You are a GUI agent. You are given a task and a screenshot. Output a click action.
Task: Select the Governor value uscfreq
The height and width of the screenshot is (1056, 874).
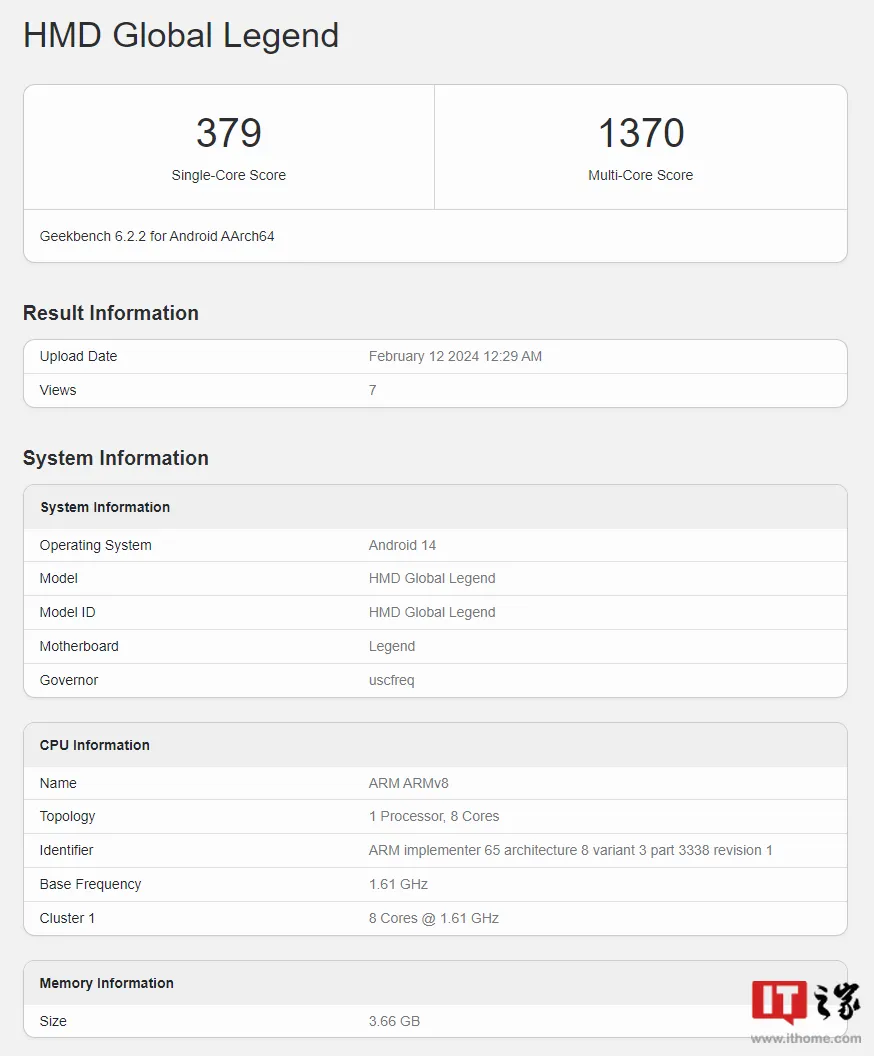pyautogui.click(x=391, y=680)
